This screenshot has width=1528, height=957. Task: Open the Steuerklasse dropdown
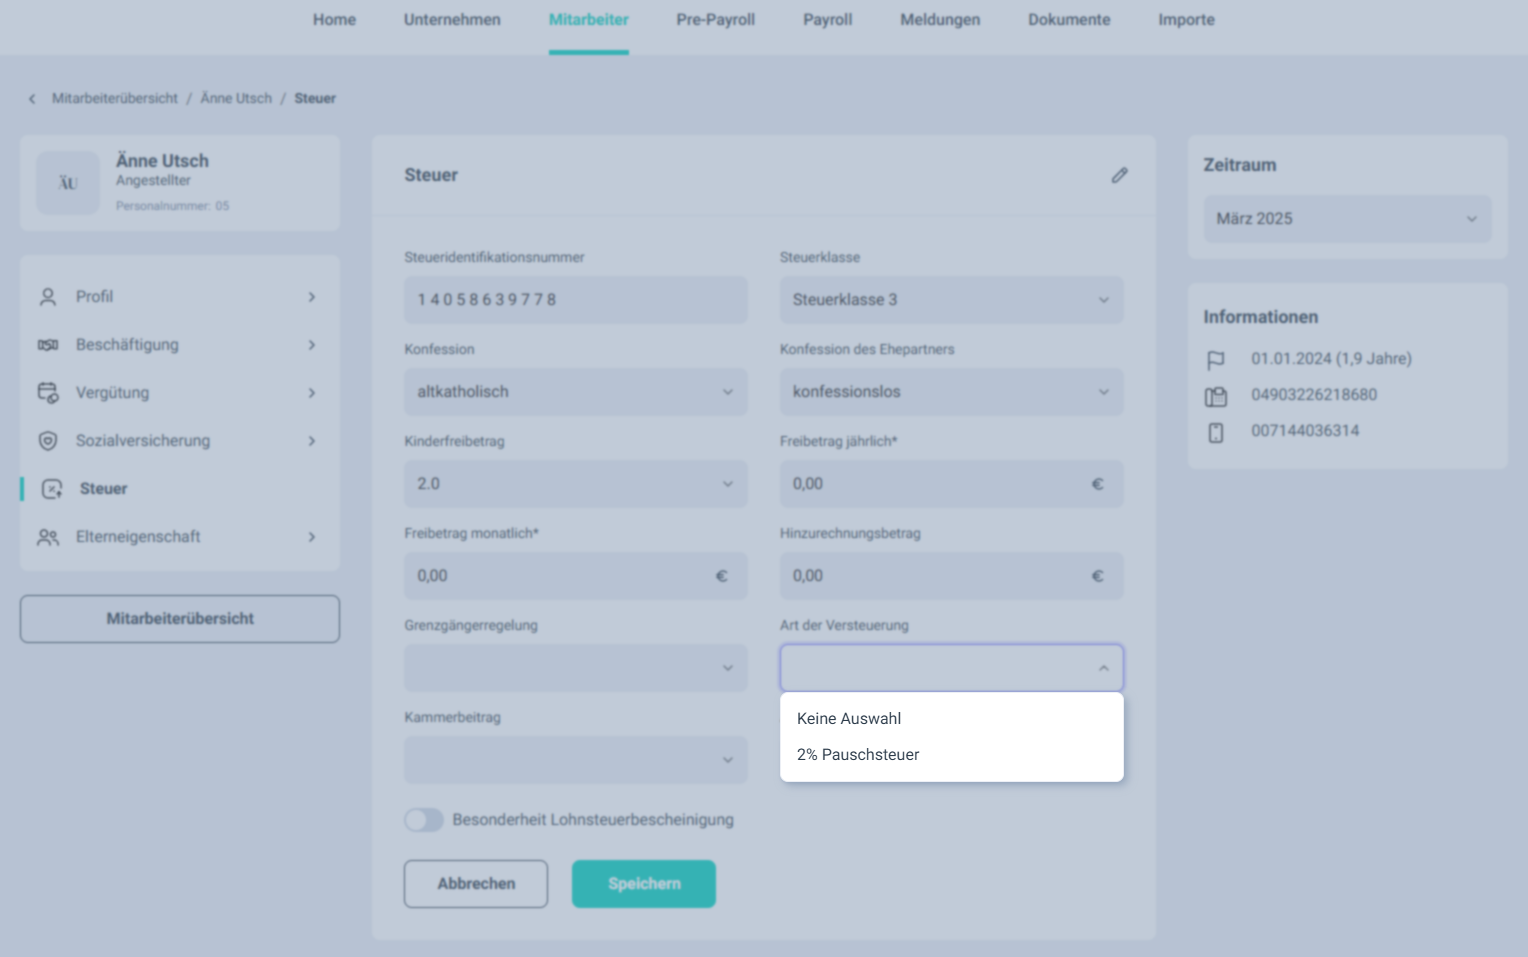(x=950, y=300)
